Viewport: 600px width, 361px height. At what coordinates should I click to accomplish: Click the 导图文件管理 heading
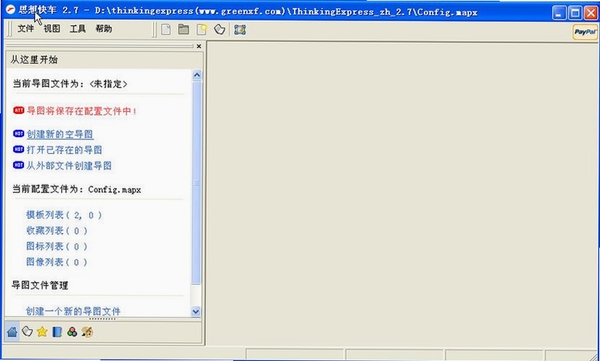tap(40, 285)
